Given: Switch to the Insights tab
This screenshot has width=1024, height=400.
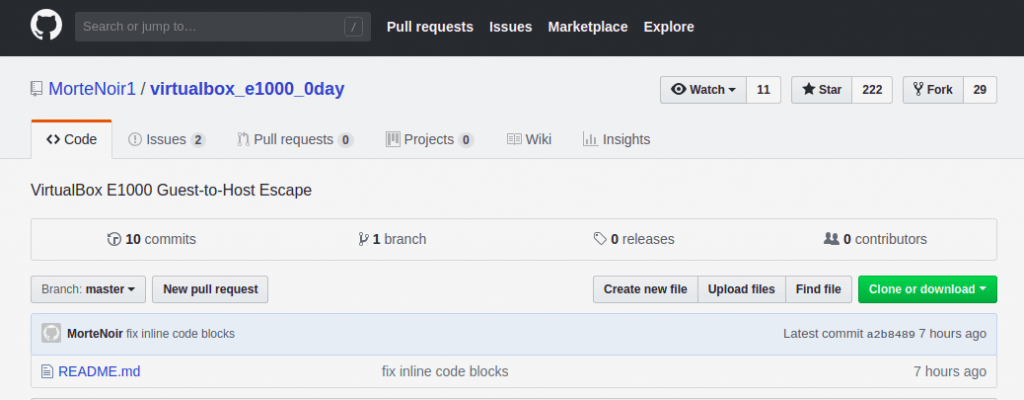Looking at the screenshot, I should [x=616, y=139].
